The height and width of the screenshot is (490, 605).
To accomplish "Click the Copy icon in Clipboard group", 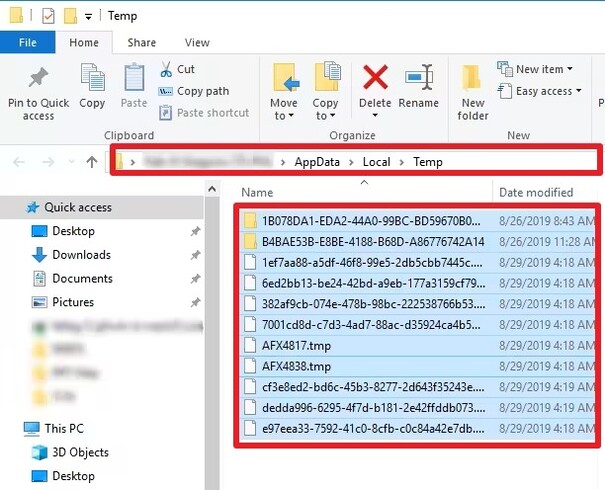I will click(x=92, y=78).
